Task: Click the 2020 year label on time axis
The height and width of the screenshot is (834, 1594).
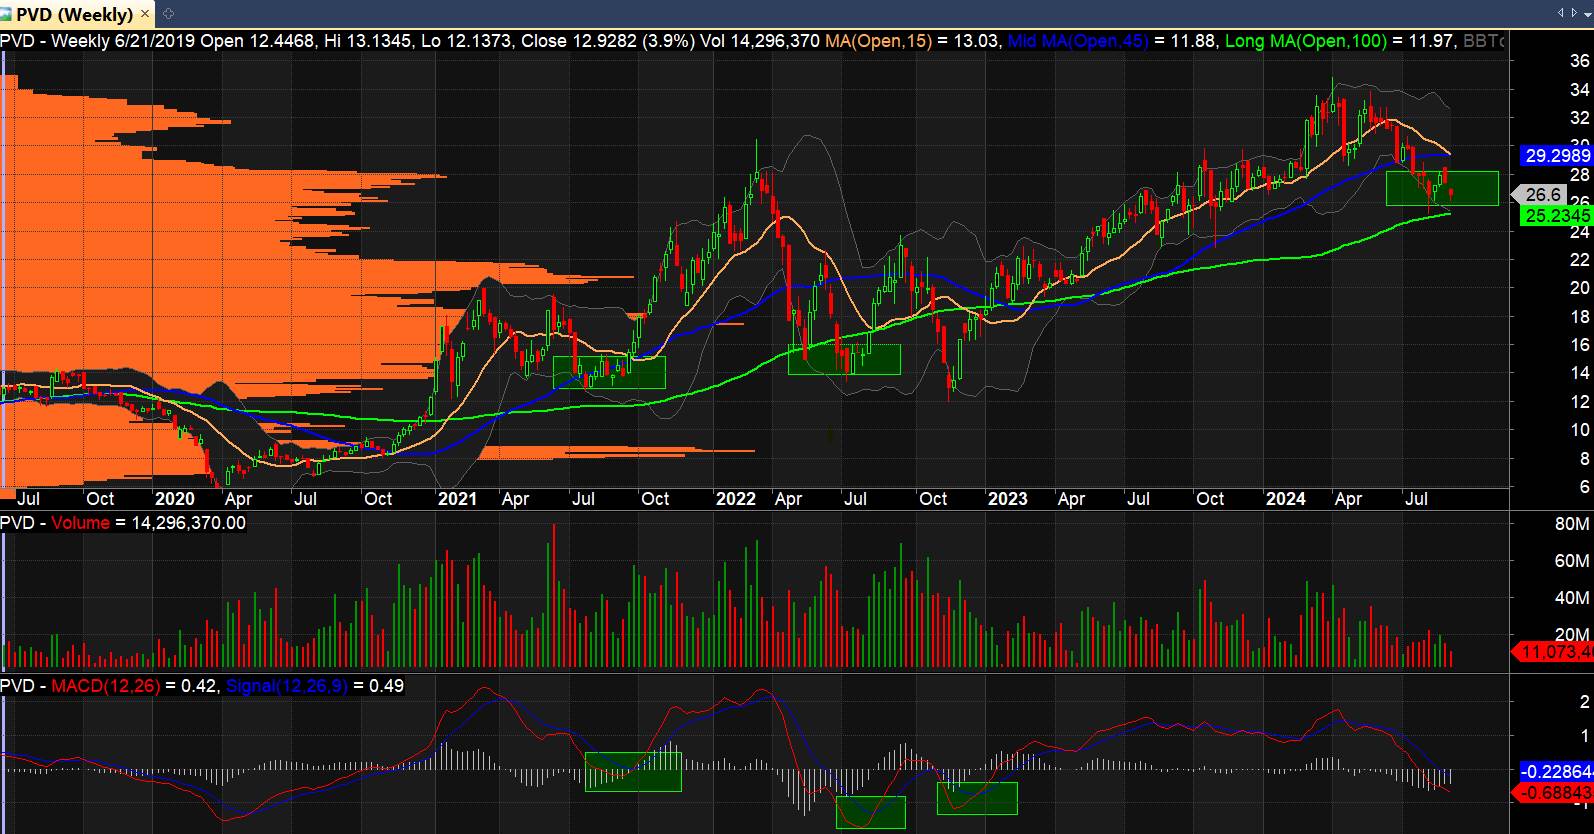Action: click(175, 498)
